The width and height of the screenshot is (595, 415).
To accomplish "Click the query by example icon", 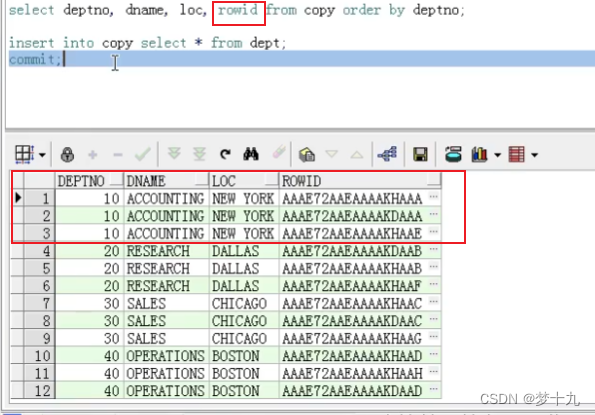I will click(307, 154).
